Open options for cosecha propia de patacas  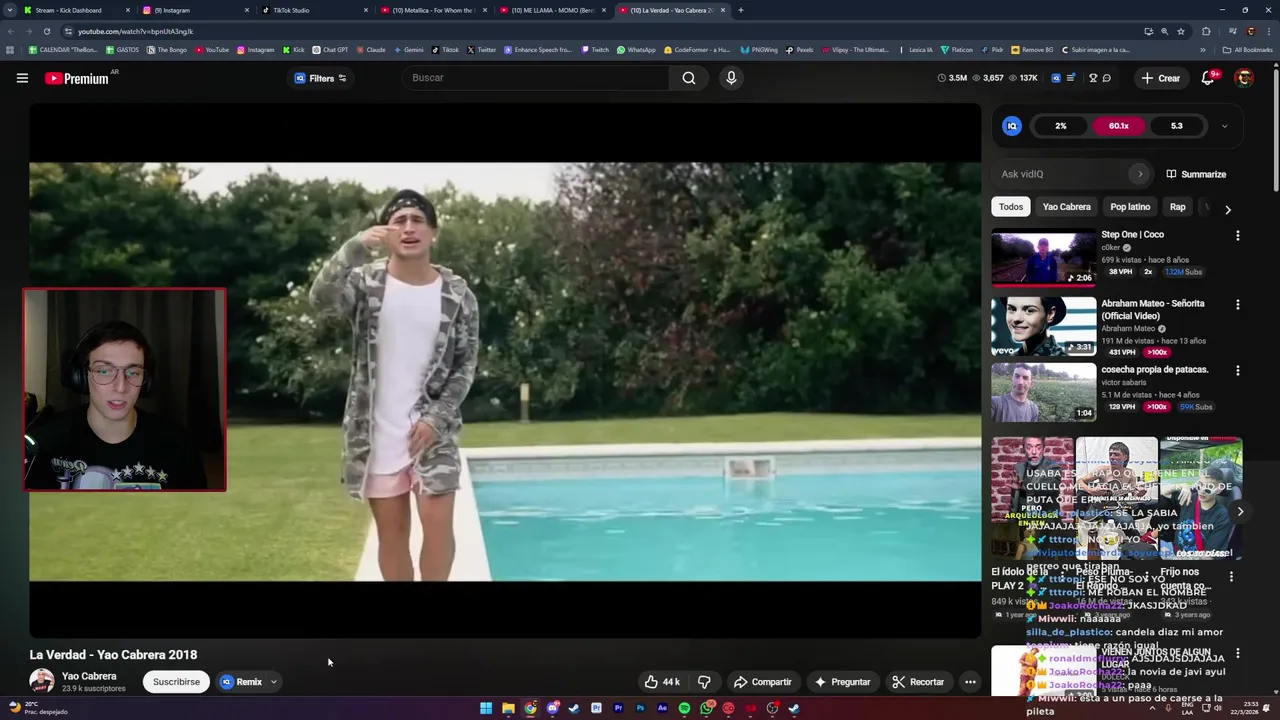point(1238,371)
